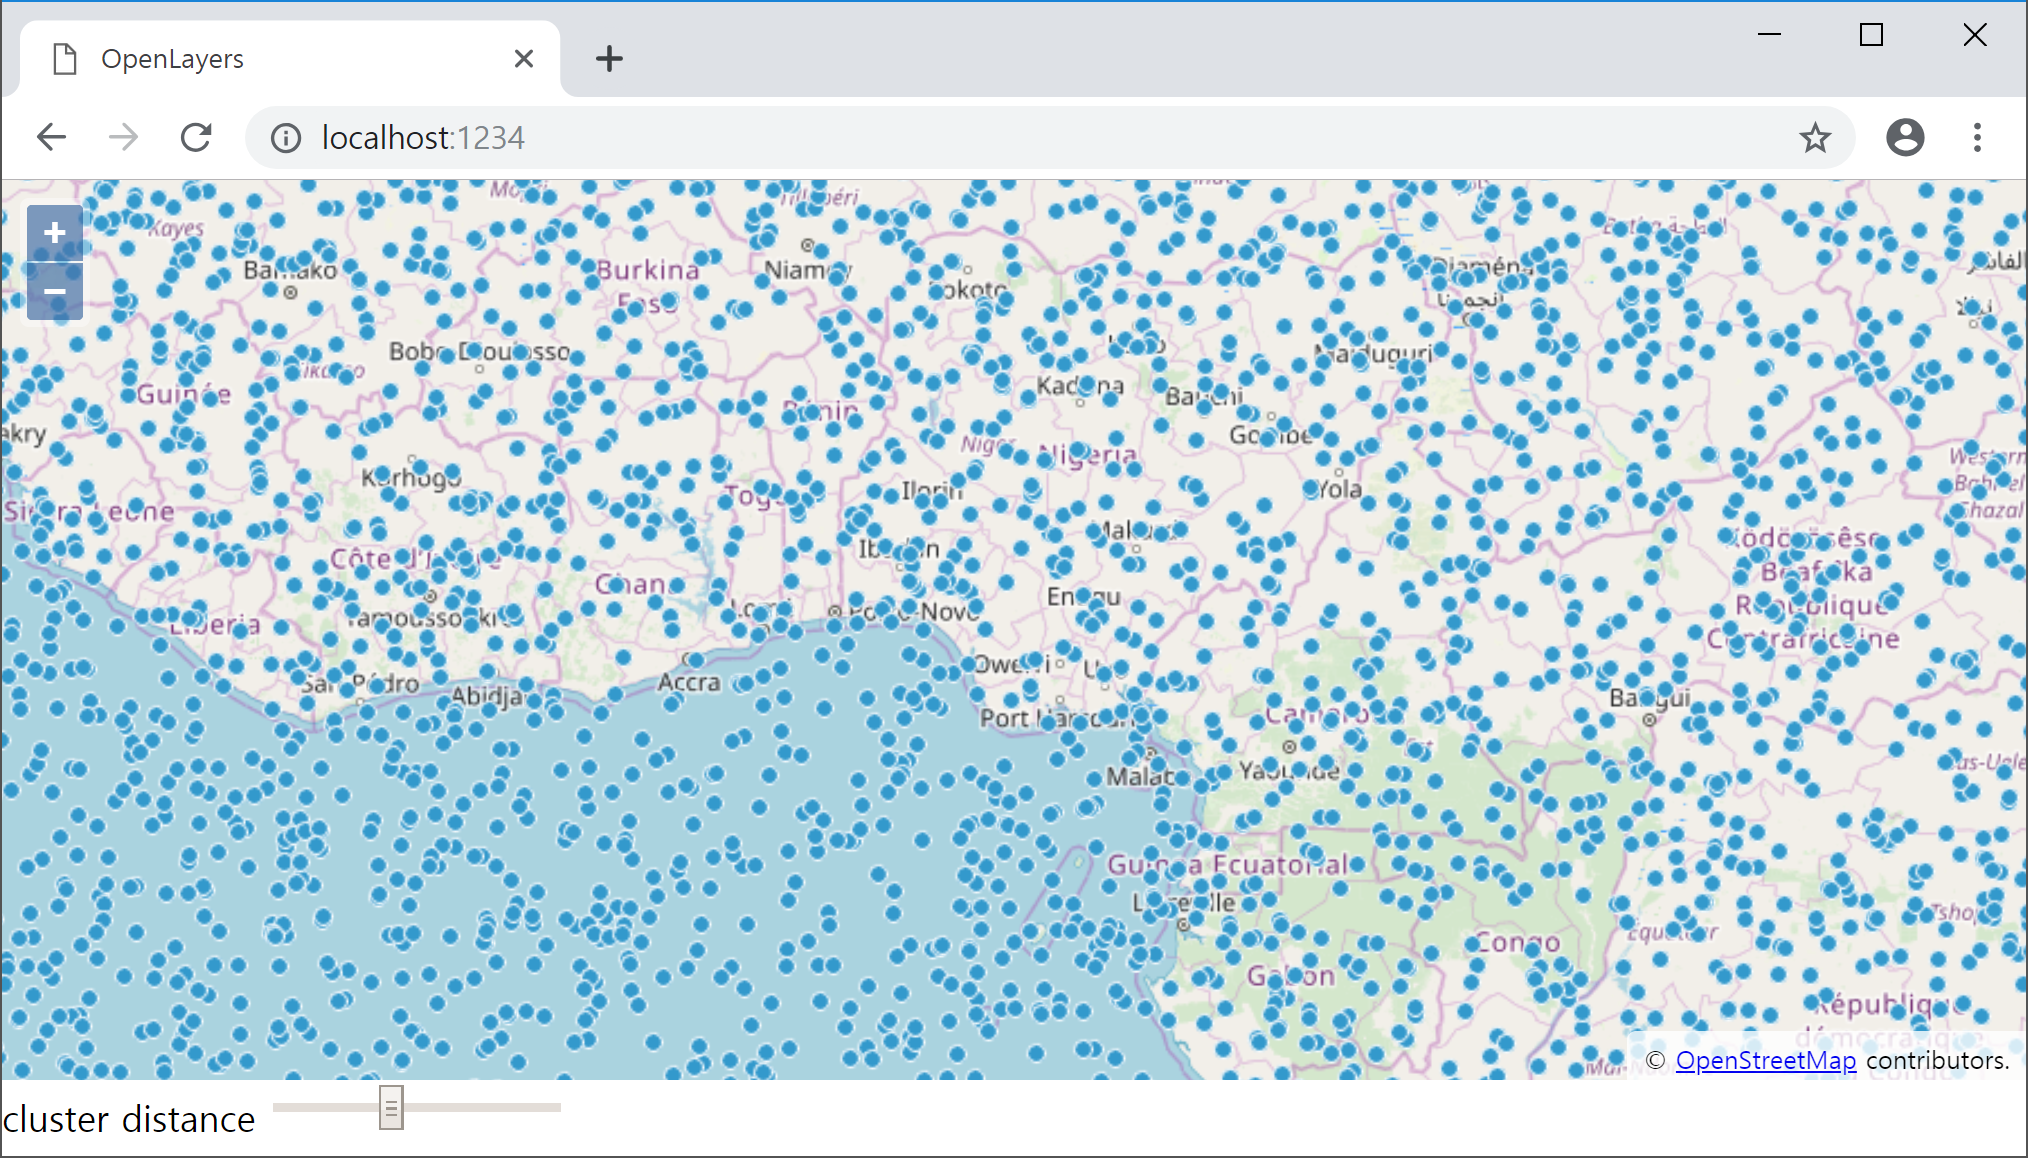Viewport: 2028px width, 1158px height.
Task: Zoom in on the map
Action: tap(55, 233)
